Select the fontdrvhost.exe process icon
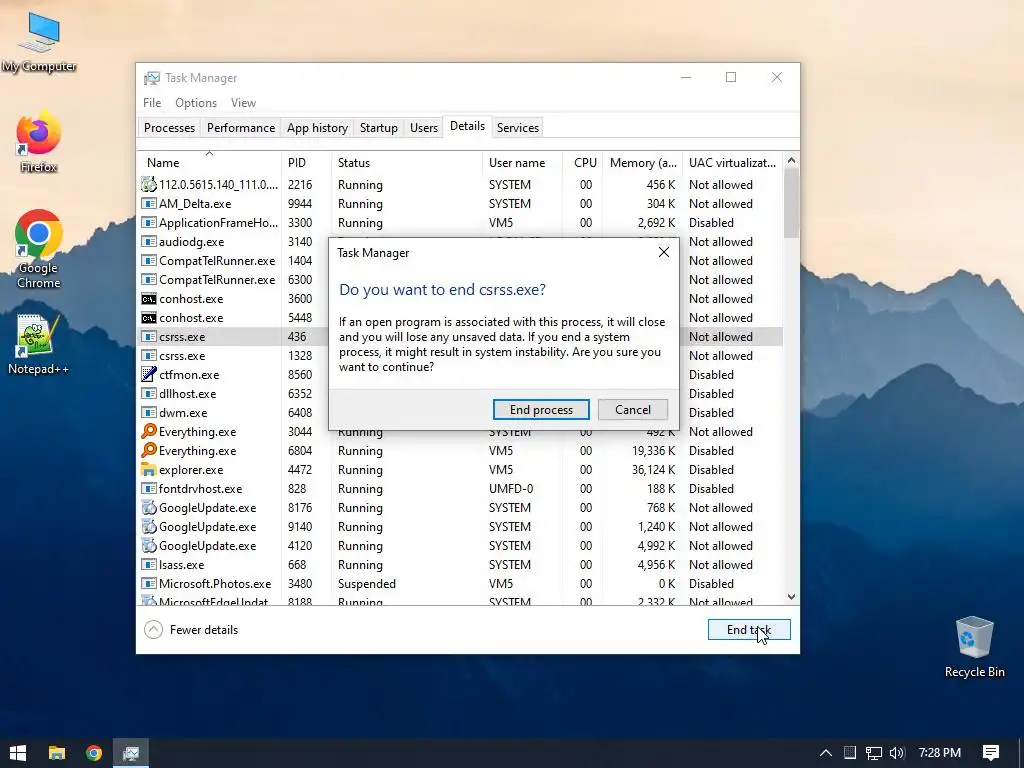 (149, 488)
